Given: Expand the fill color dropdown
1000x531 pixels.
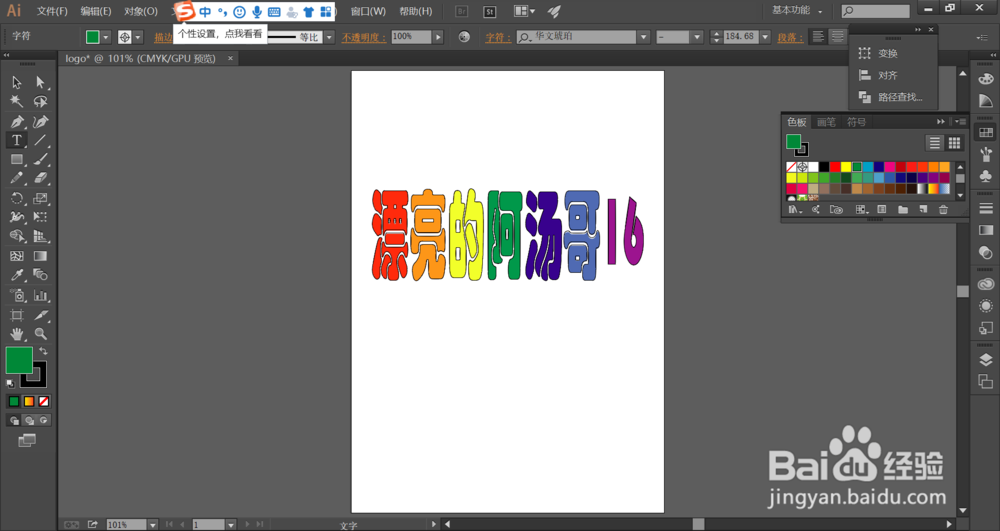Looking at the screenshot, I should [x=106, y=37].
